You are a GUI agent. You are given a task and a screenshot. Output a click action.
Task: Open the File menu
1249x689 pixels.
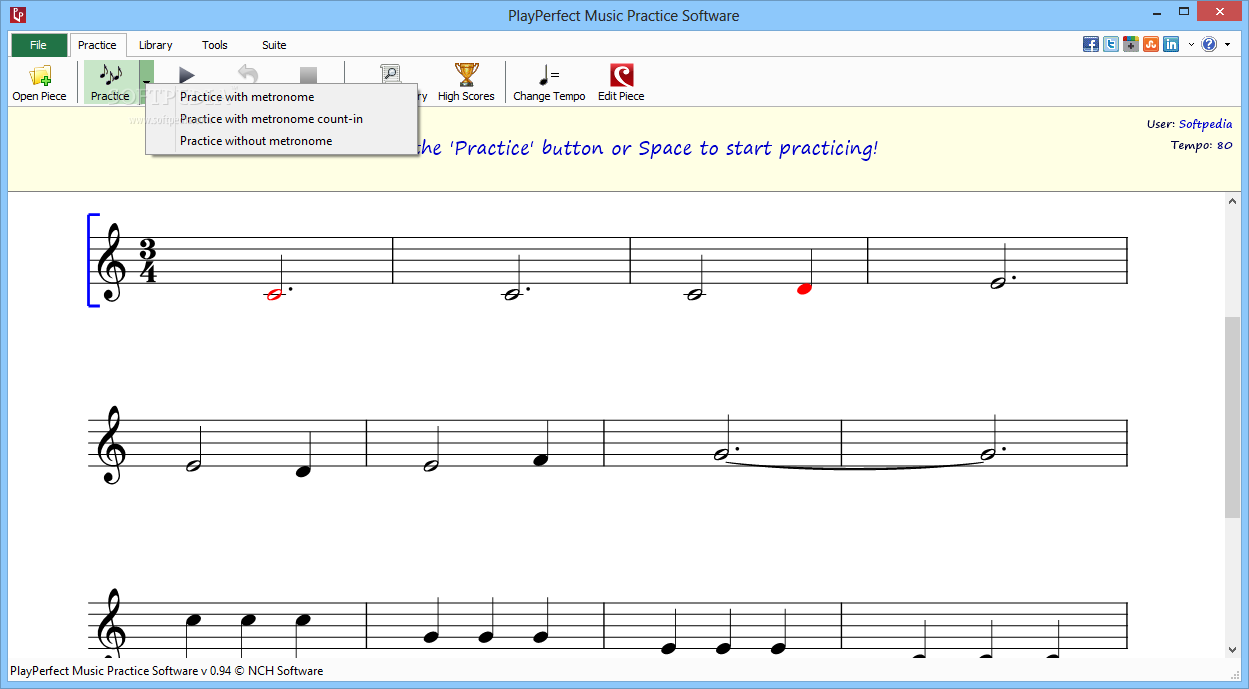pyautogui.click(x=39, y=45)
